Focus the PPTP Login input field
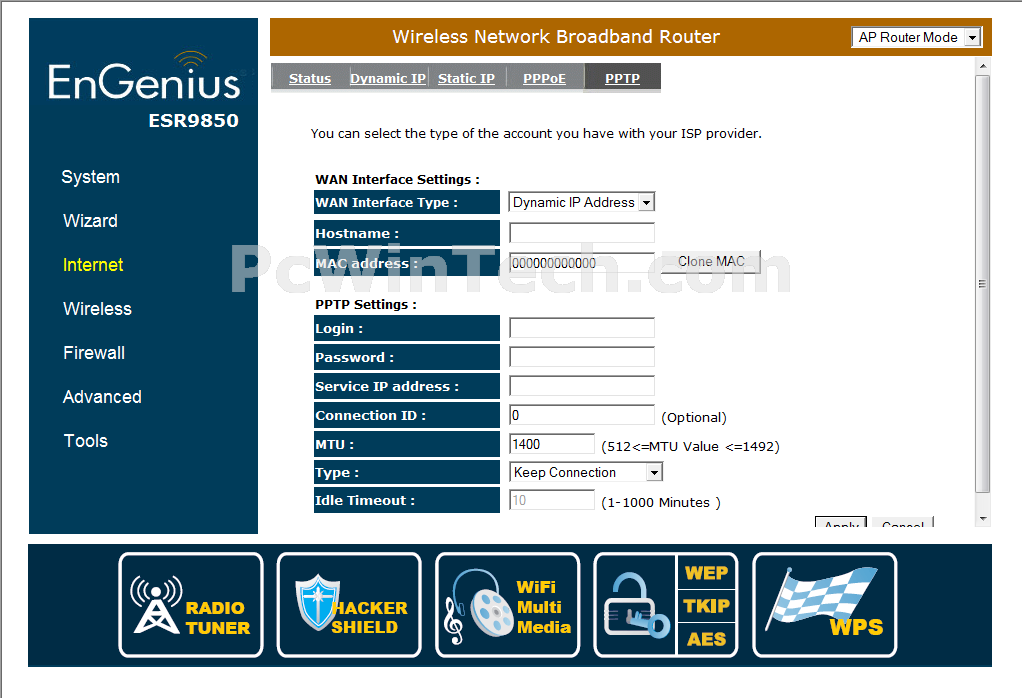Screen dimensions: 1022x698 point(581,328)
